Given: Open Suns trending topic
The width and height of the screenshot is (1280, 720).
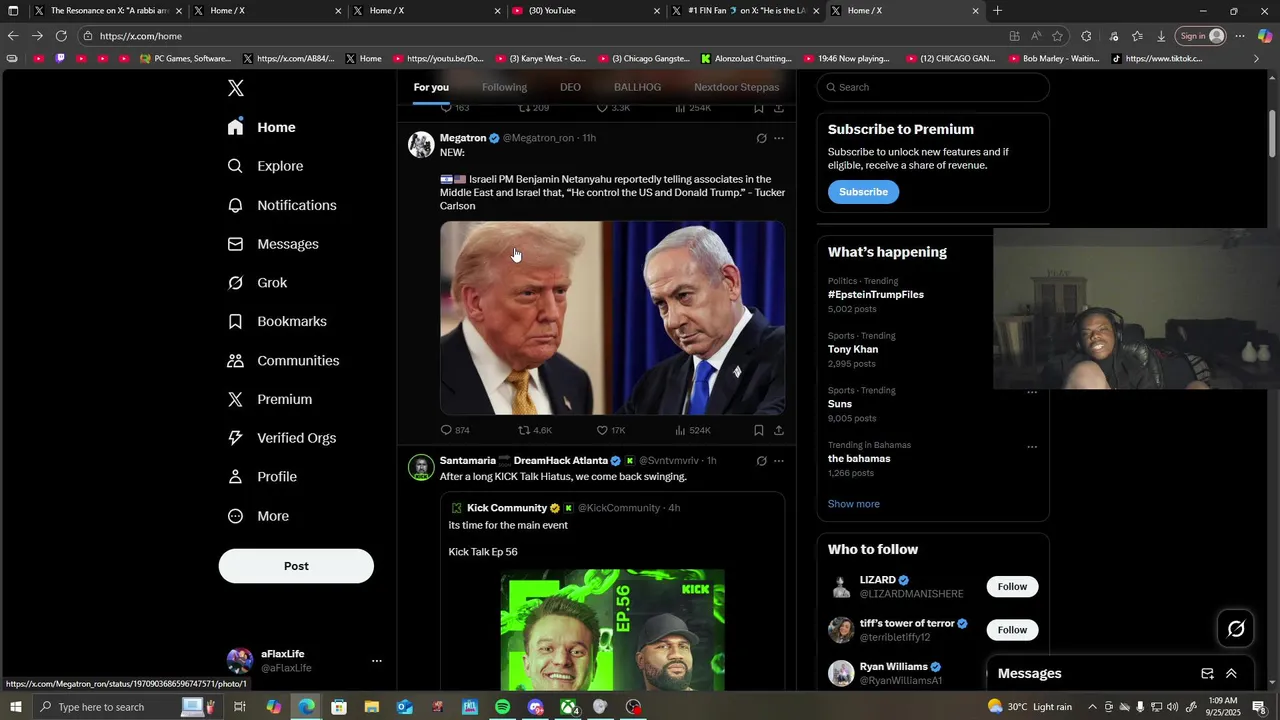Looking at the screenshot, I should pos(840,404).
